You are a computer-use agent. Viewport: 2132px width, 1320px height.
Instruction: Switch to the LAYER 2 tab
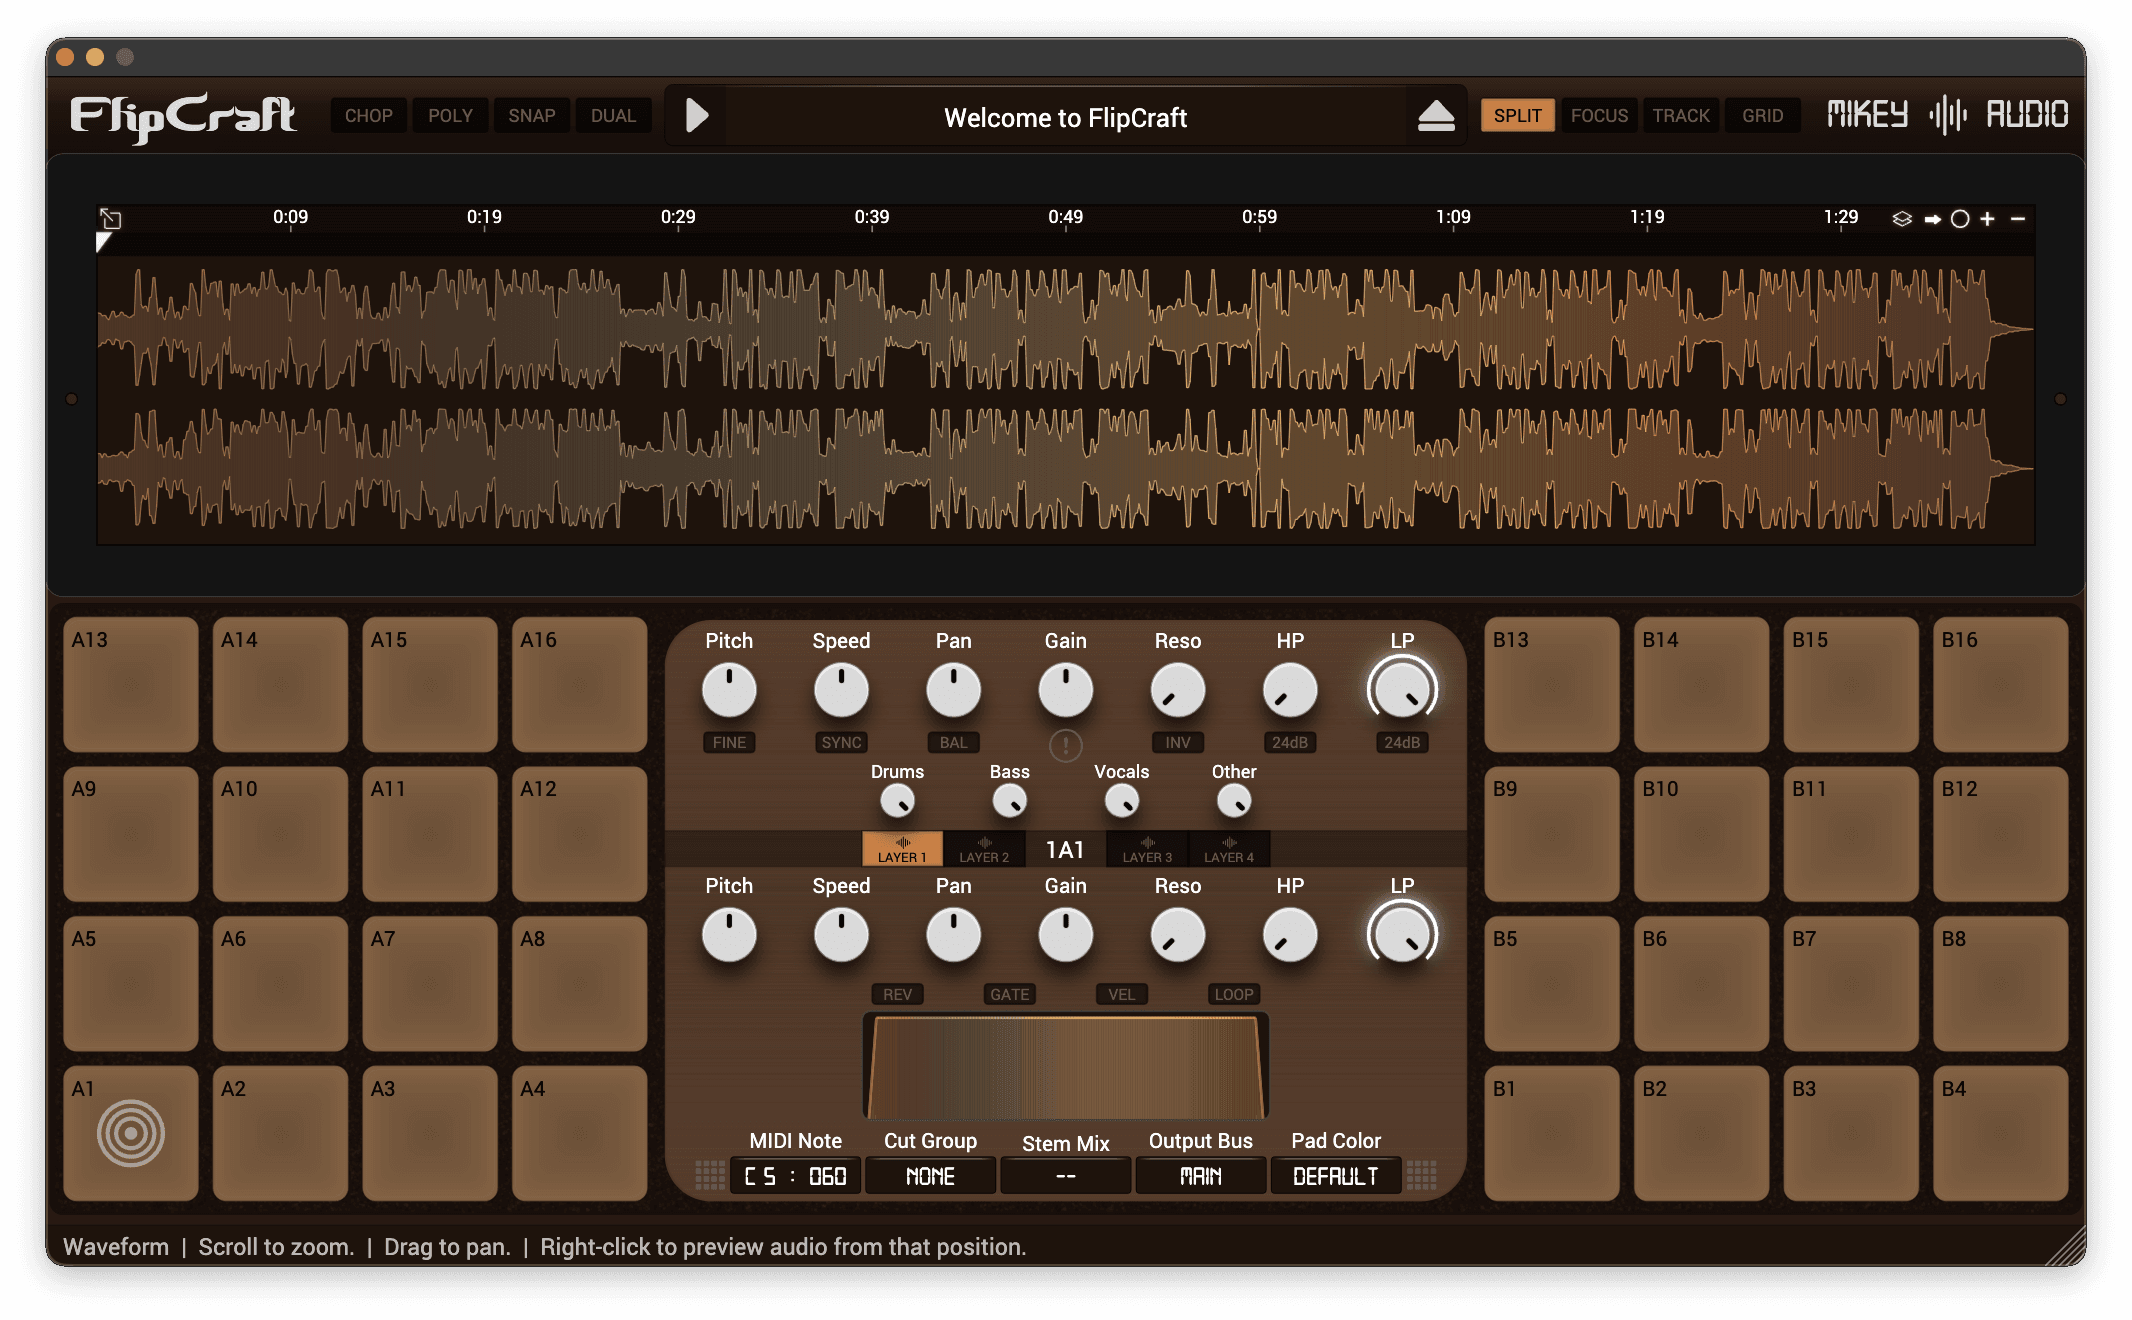click(x=984, y=850)
